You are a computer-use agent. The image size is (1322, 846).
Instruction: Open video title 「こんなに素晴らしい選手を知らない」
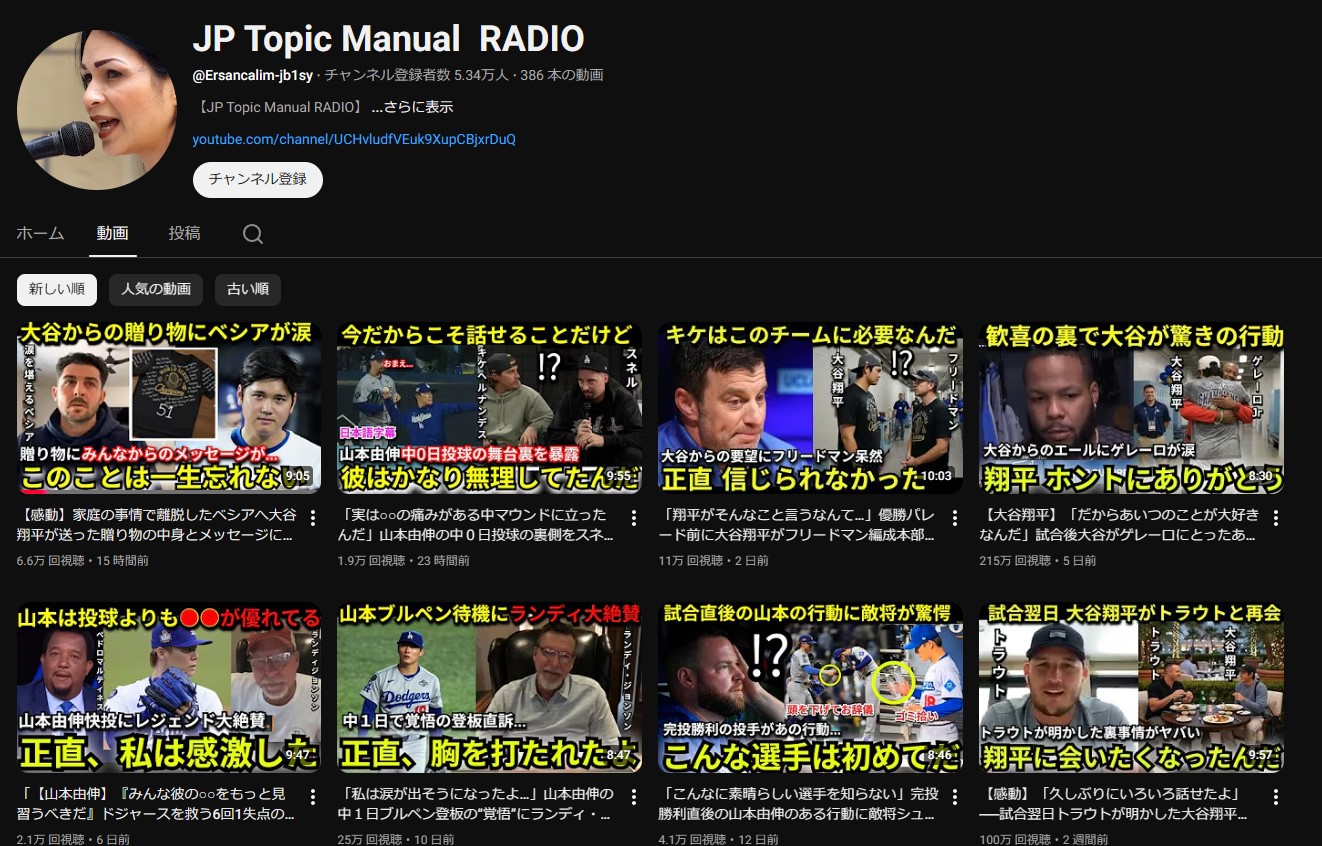[799, 804]
